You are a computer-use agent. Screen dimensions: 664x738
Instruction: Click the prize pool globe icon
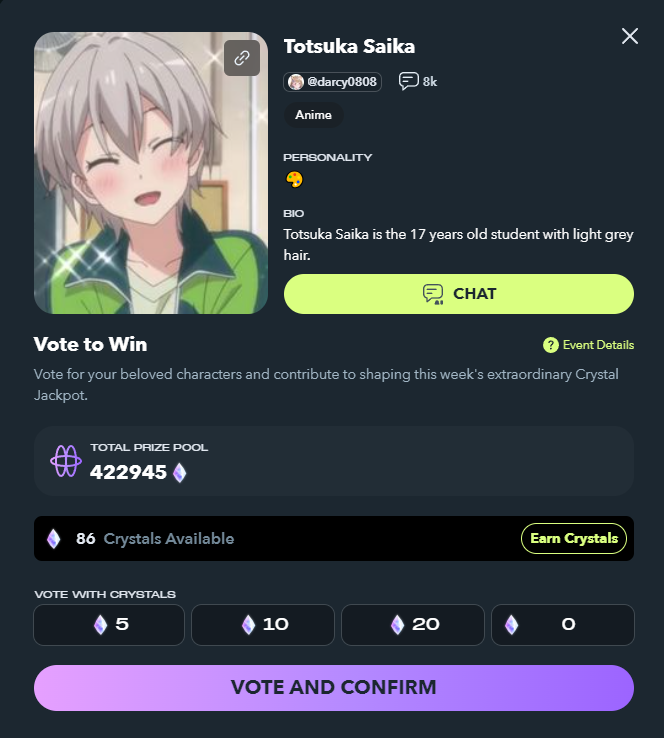(66, 461)
